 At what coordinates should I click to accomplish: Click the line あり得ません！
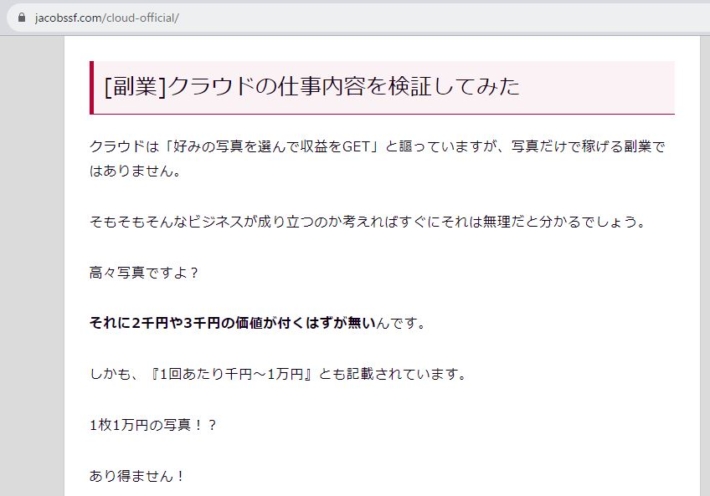click(137, 476)
